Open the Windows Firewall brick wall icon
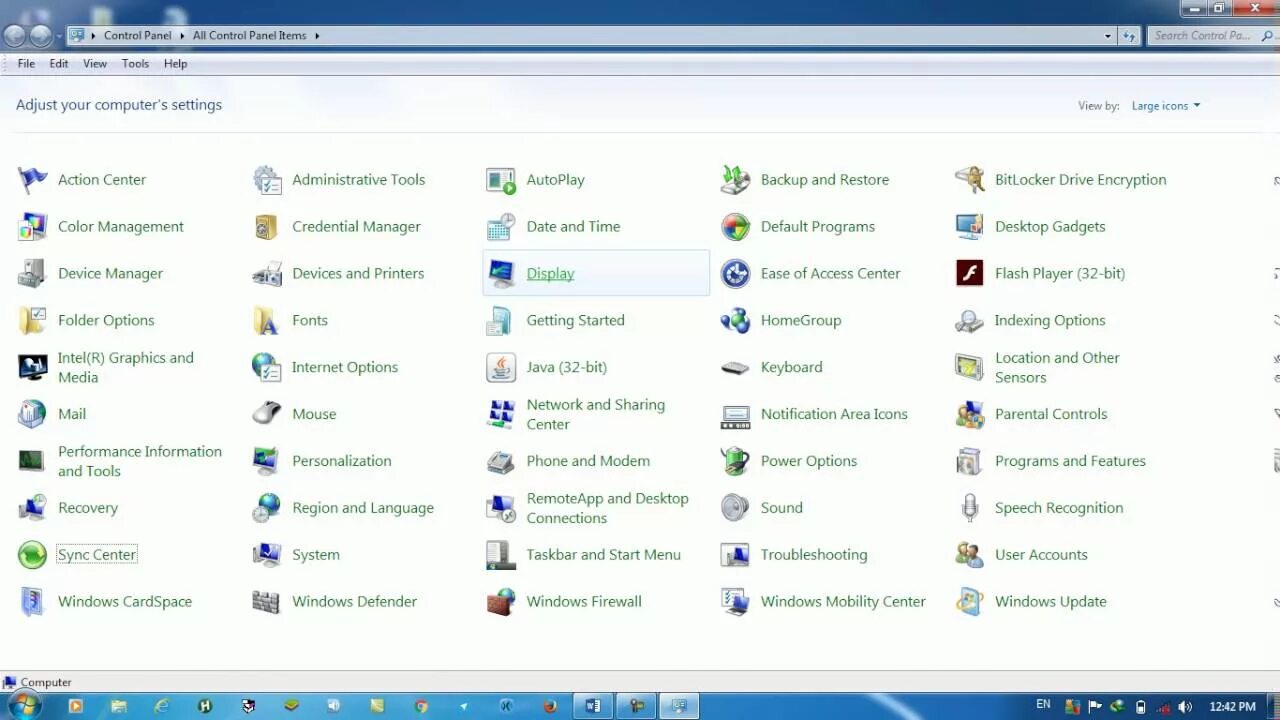This screenshot has height=720, width=1280. [x=501, y=602]
